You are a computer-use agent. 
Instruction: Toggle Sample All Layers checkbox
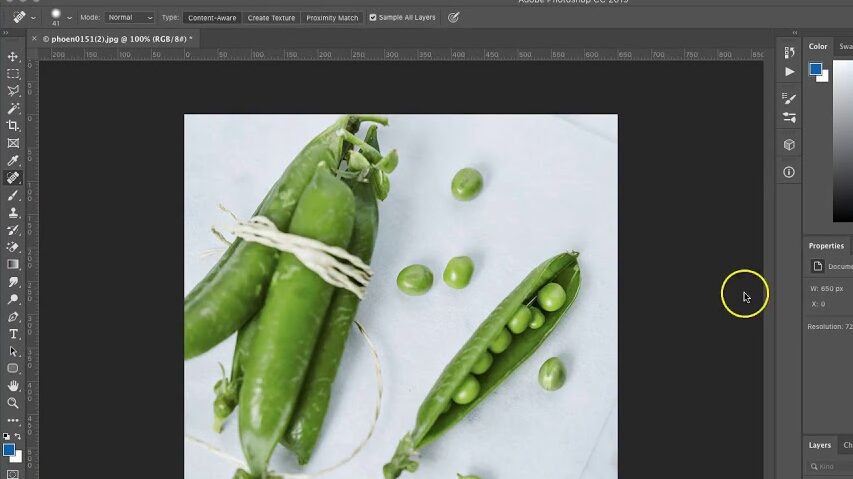point(373,17)
